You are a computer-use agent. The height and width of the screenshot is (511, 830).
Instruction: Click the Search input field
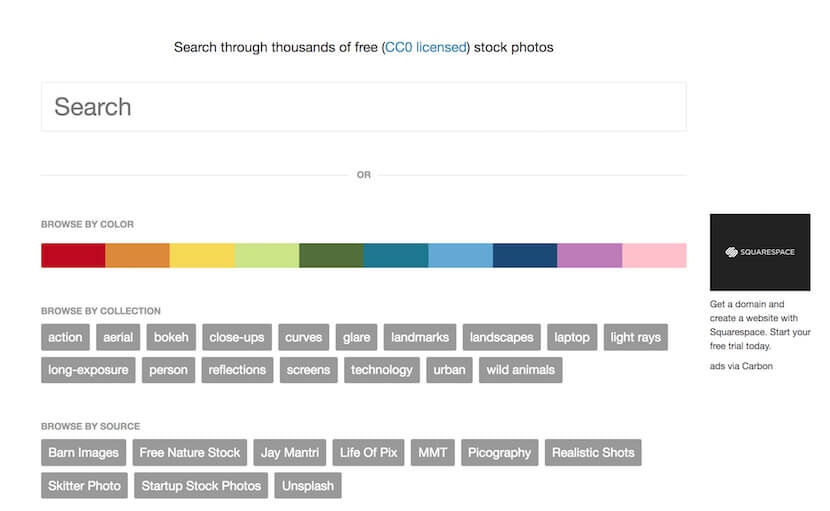click(x=363, y=107)
